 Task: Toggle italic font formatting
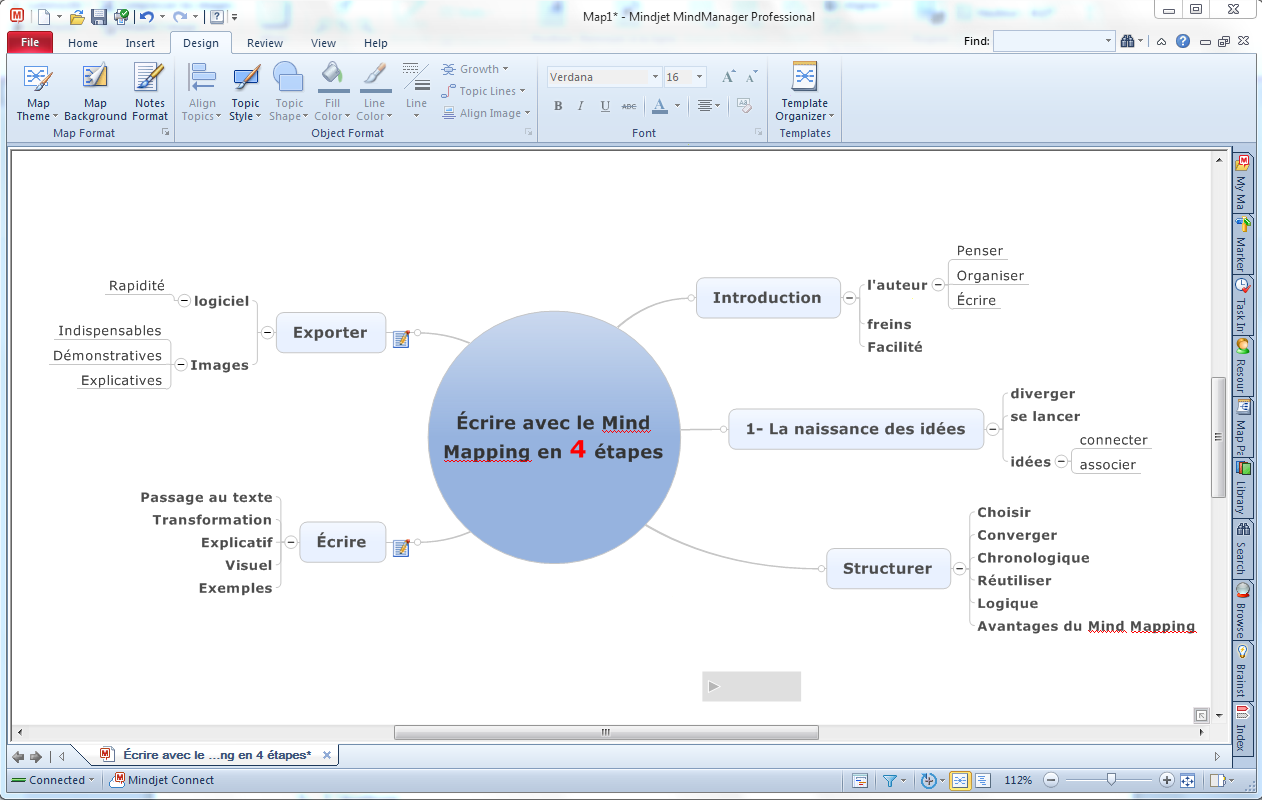coord(581,106)
